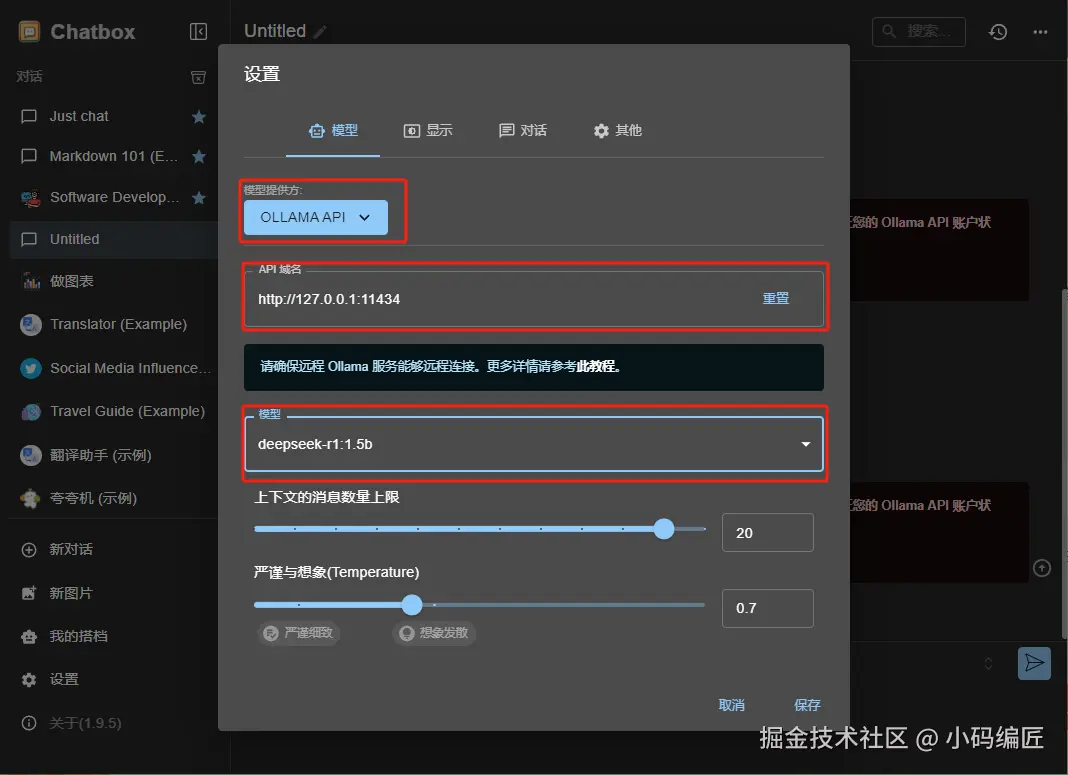The width and height of the screenshot is (1068, 775).
Task: Click the image icon beside 新图片
Action: click(x=29, y=593)
